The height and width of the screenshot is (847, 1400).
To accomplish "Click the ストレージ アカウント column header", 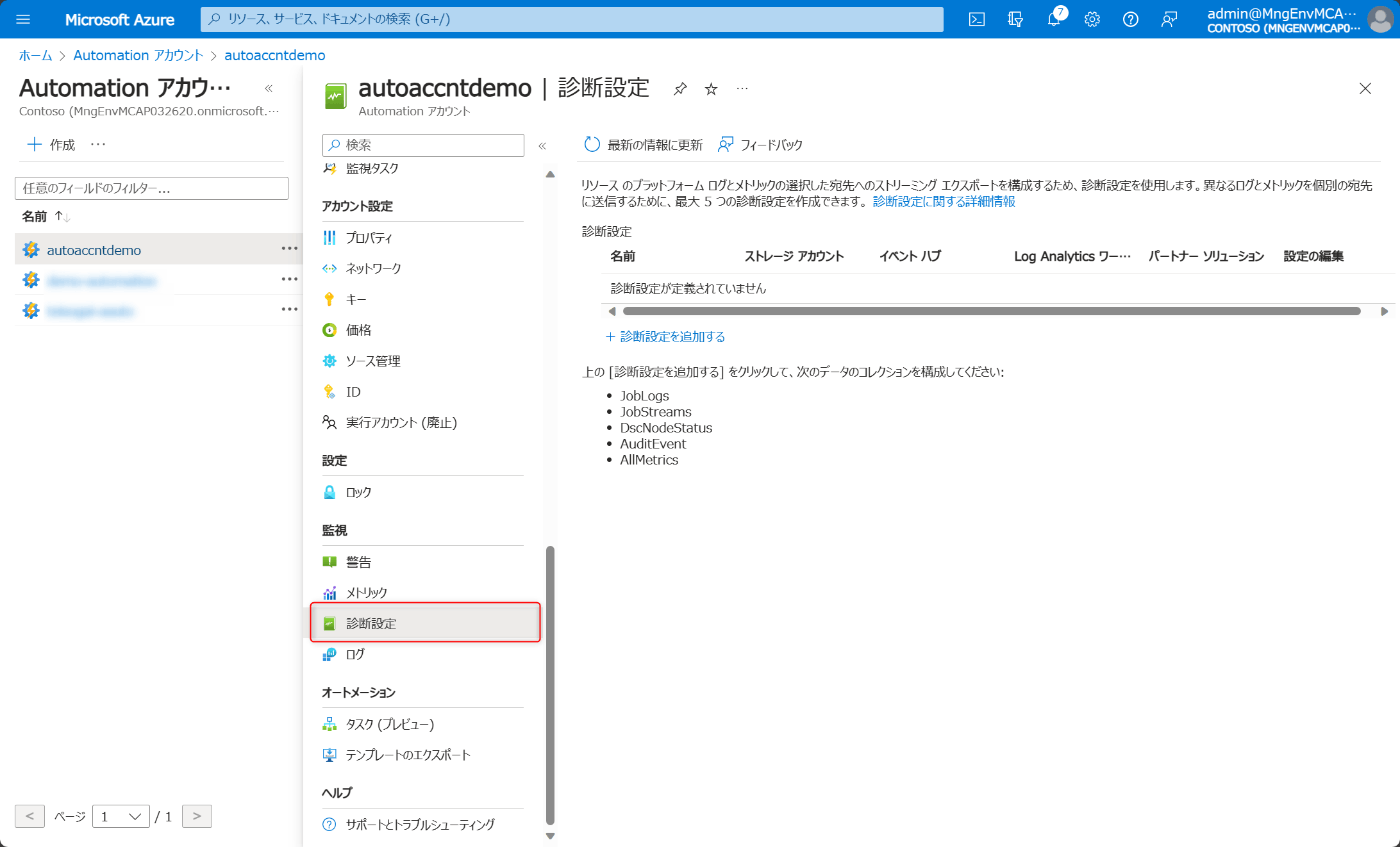I will click(794, 256).
